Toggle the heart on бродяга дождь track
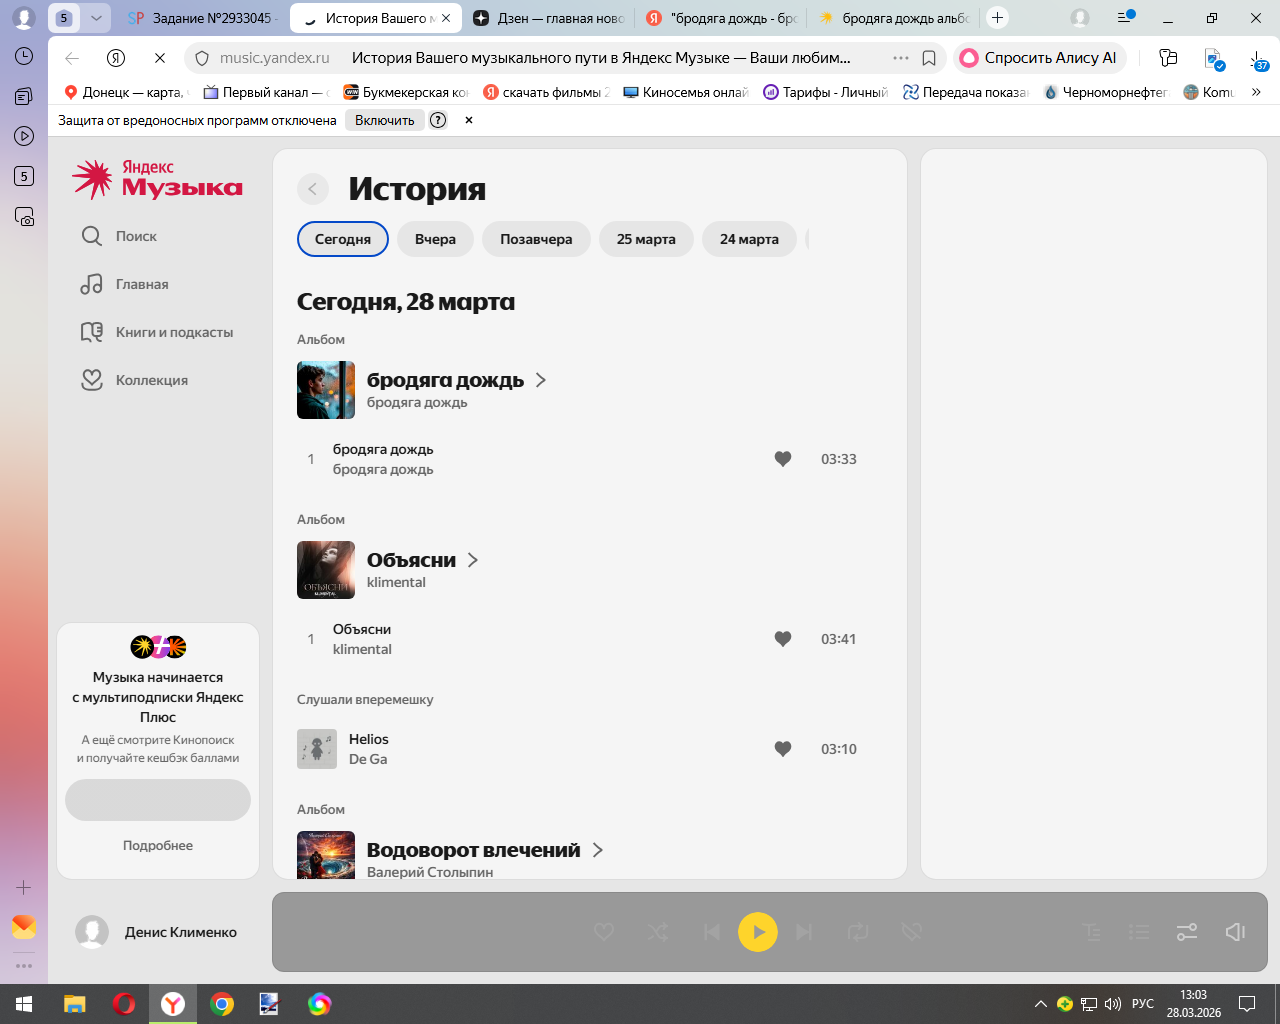This screenshot has width=1280, height=1024. (783, 459)
